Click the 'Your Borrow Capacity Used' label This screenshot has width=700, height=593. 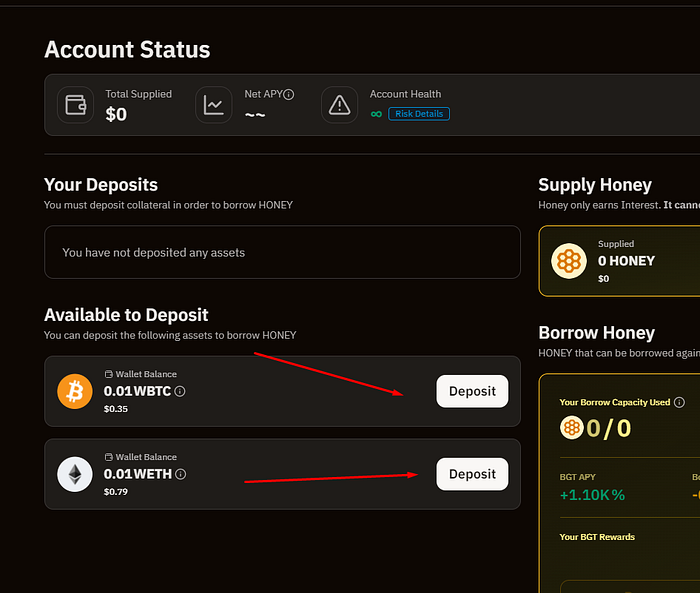pyautogui.click(x=615, y=402)
